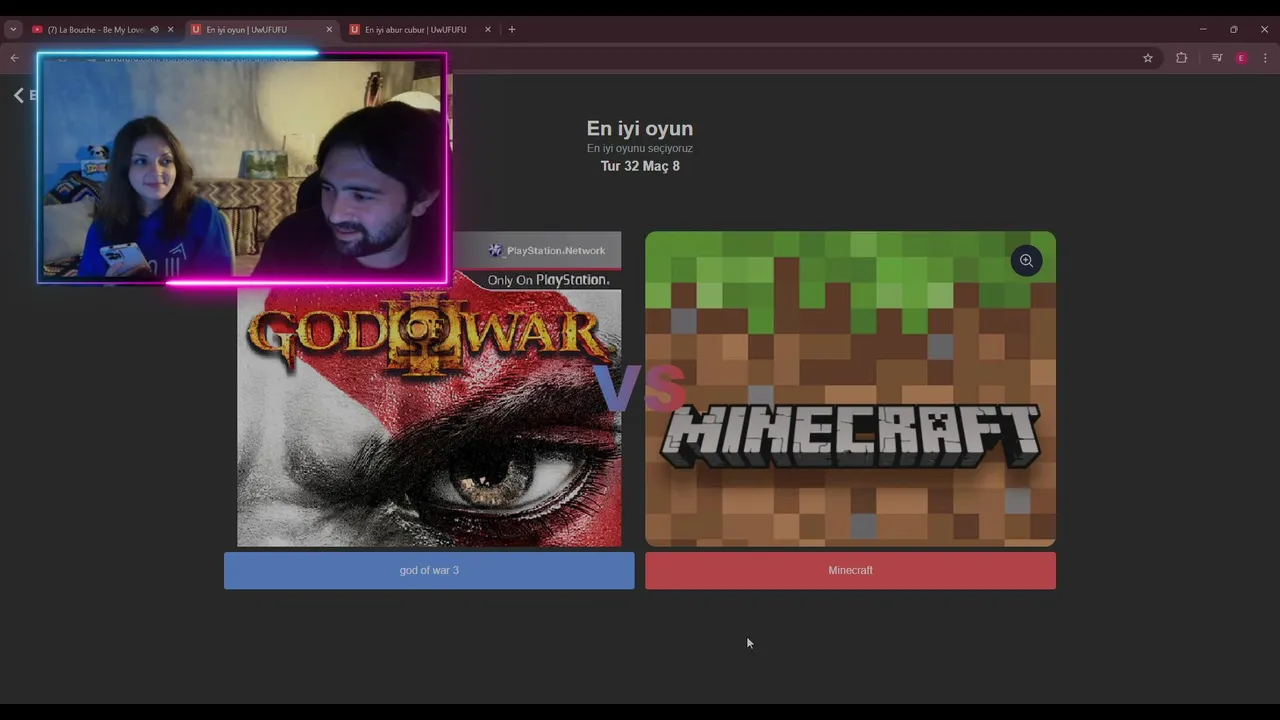This screenshot has width=1280, height=720.
Task: Close the En iyi oyun tab
Action: point(329,30)
